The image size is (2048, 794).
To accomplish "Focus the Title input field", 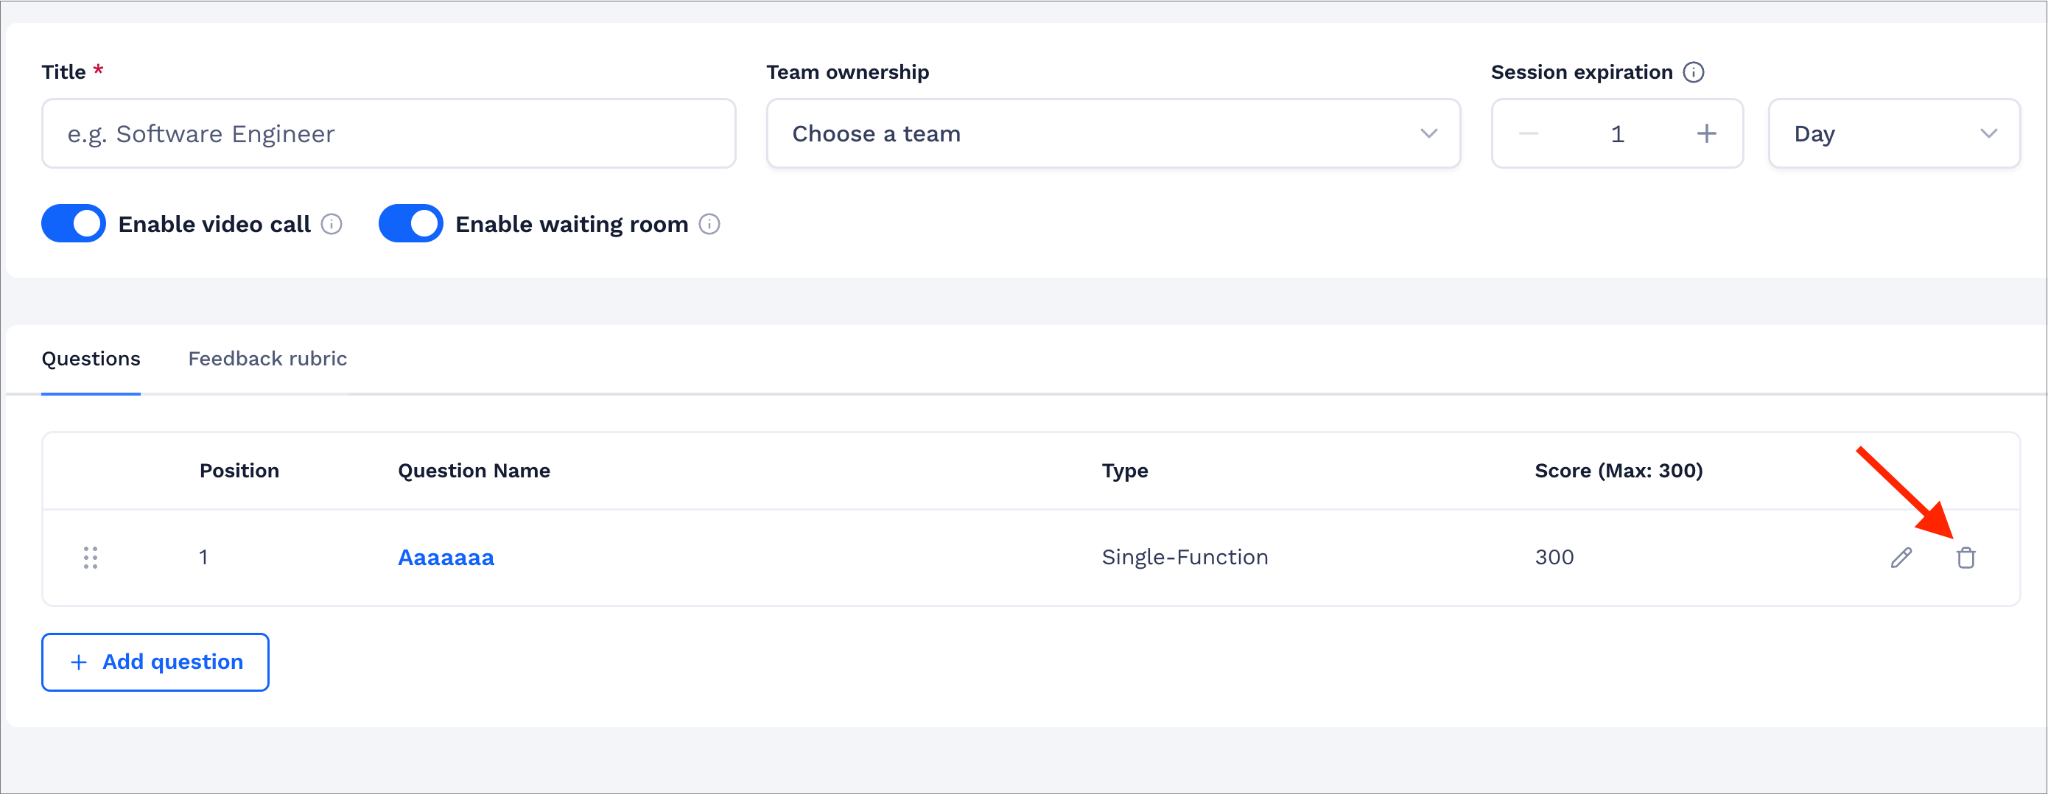I will pos(389,133).
